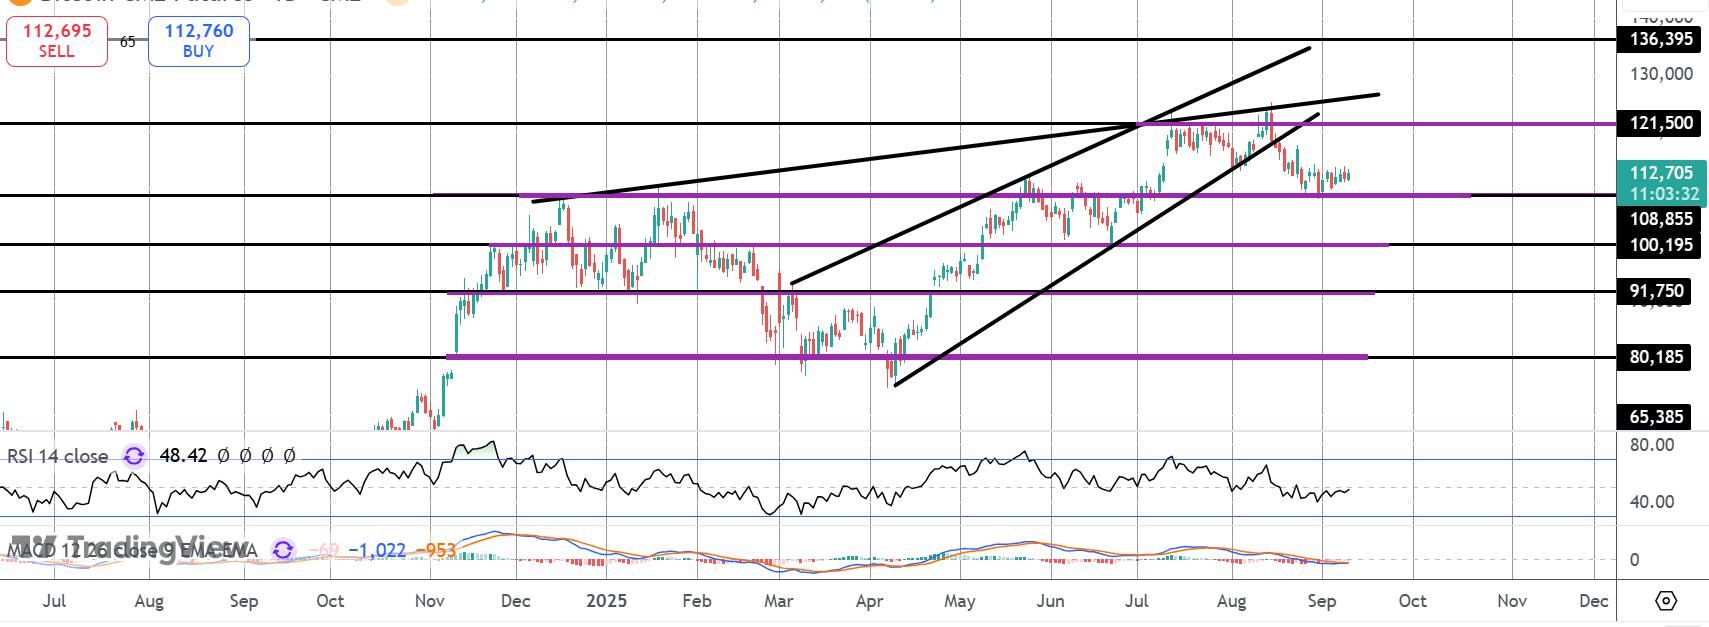Viewport: 1709px width, 627px height.
Task: Open chart settings gear icon
Action: click(1666, 601)
